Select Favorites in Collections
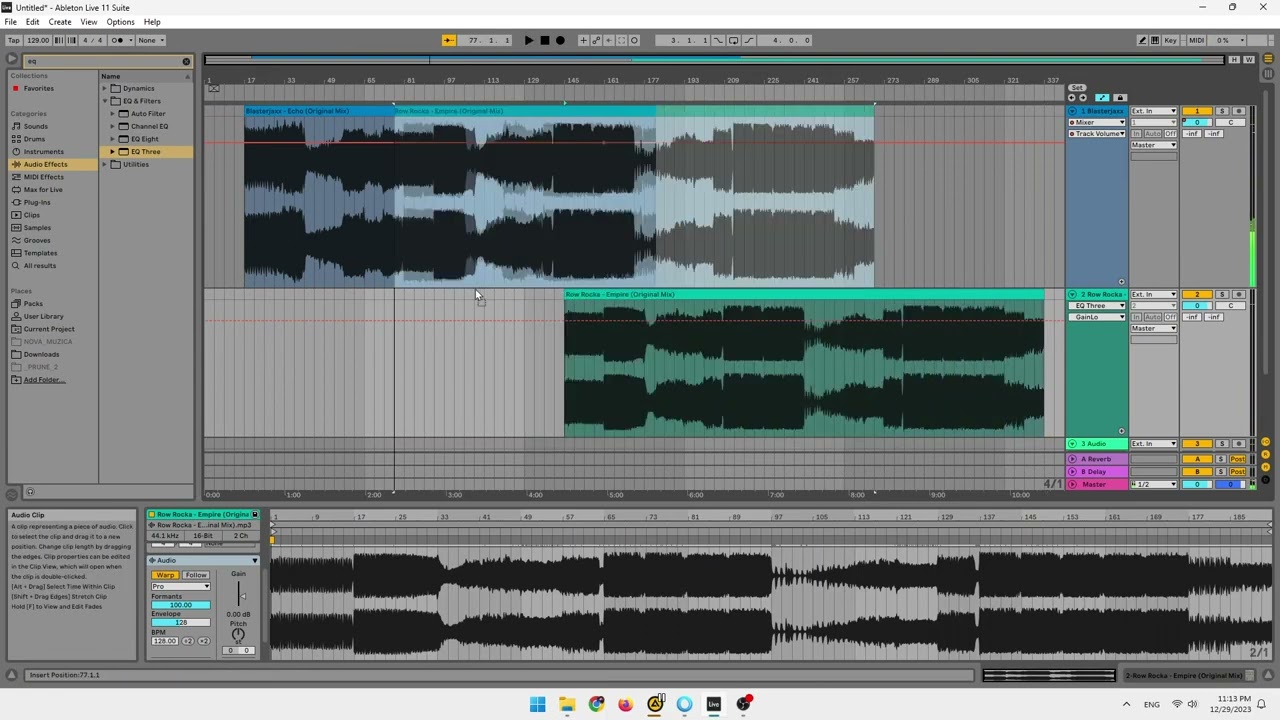The image size is (1280, 720). [x=39, y=88]
